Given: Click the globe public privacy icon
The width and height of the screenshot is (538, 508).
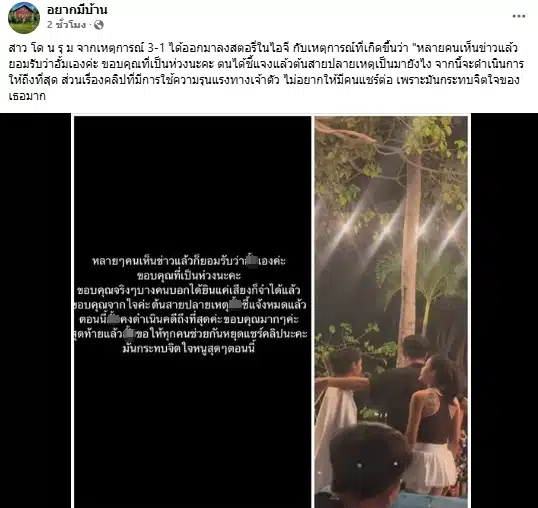Looking at the screenshot, I should click(99, 25).
